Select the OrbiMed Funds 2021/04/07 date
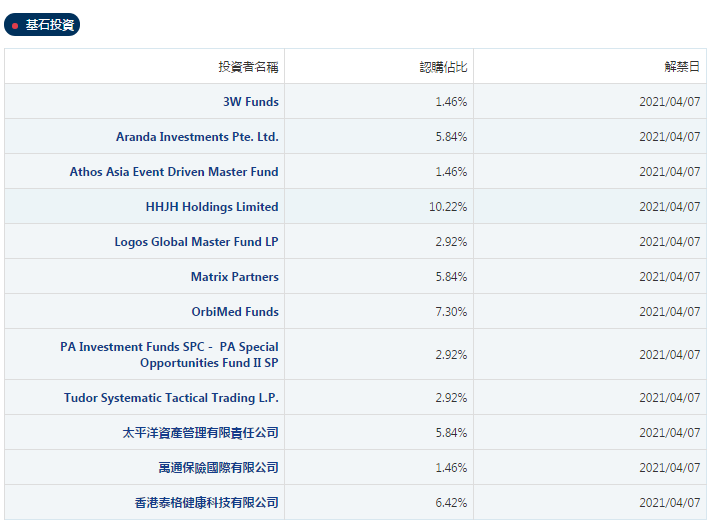 [670, 311]
